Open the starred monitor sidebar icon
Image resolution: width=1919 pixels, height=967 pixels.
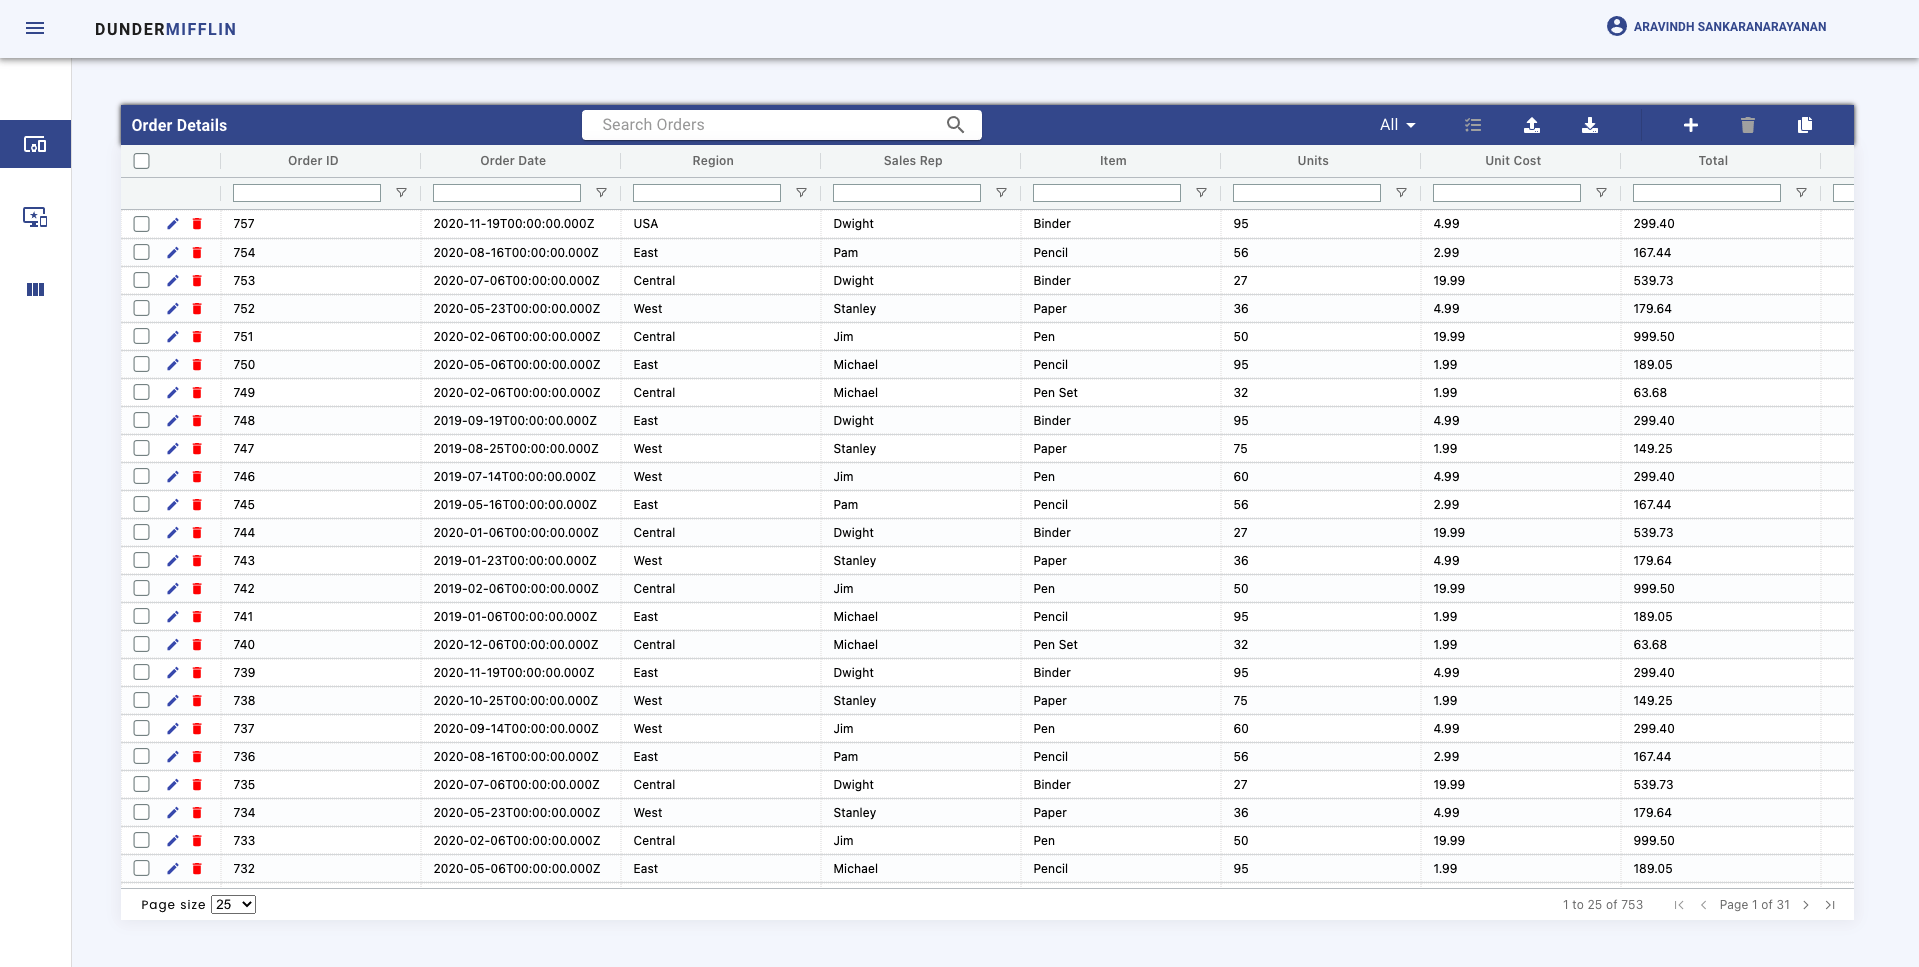(x=35, y=217)
